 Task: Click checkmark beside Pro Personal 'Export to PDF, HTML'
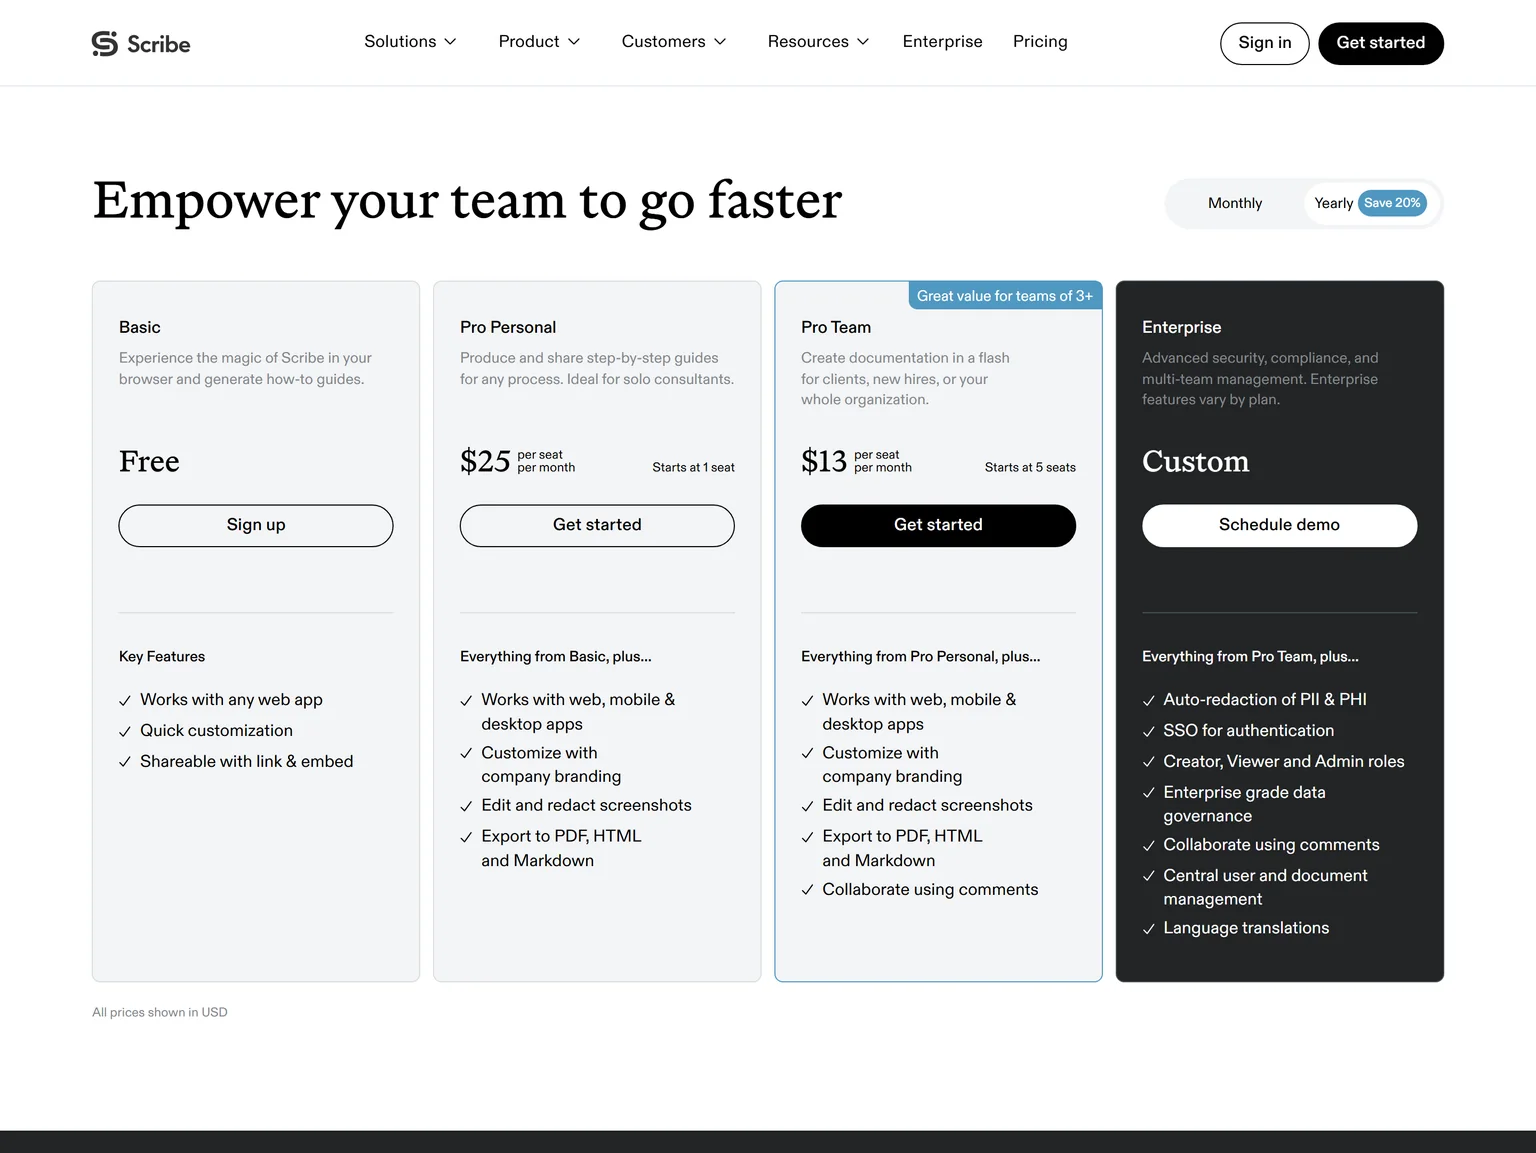tap(466, 838)
